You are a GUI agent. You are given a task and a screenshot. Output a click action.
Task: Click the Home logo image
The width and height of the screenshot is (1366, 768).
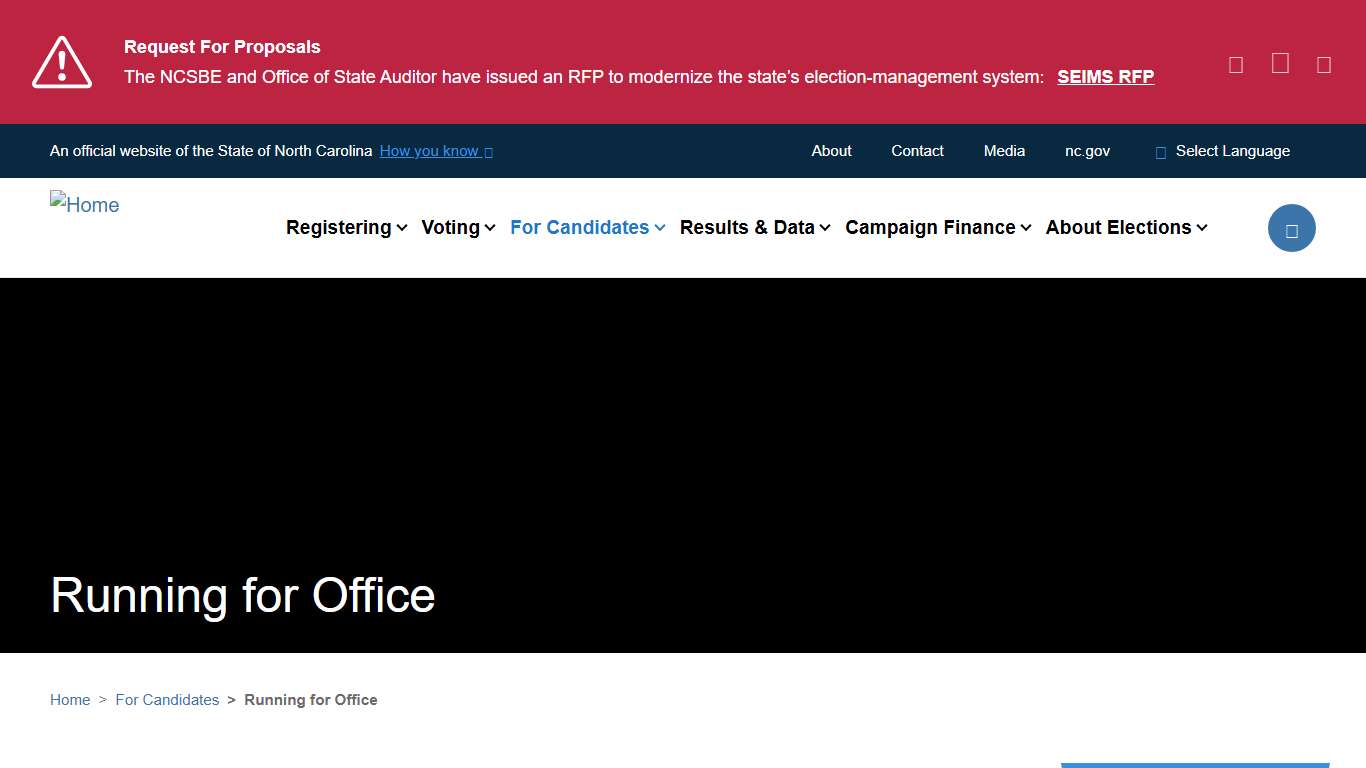(x=84, y=204)
